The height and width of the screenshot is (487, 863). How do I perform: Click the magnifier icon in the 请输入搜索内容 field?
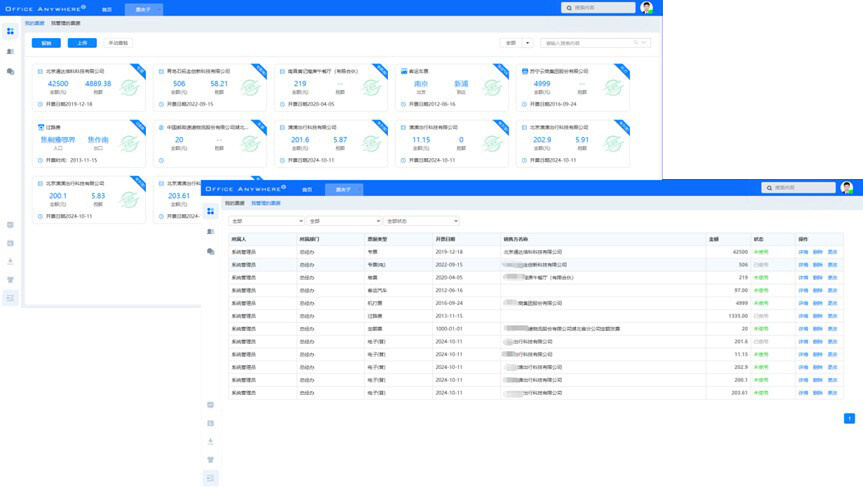636,43
